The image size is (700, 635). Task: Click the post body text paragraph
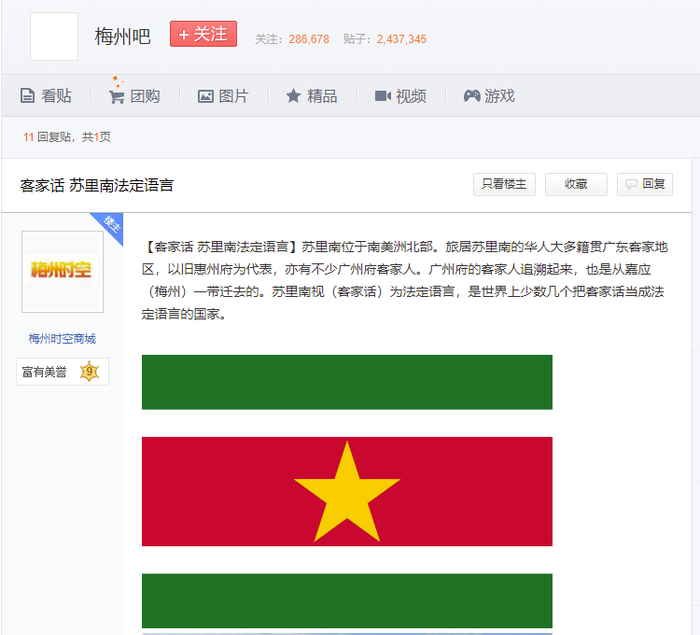(x=405, y=280)
